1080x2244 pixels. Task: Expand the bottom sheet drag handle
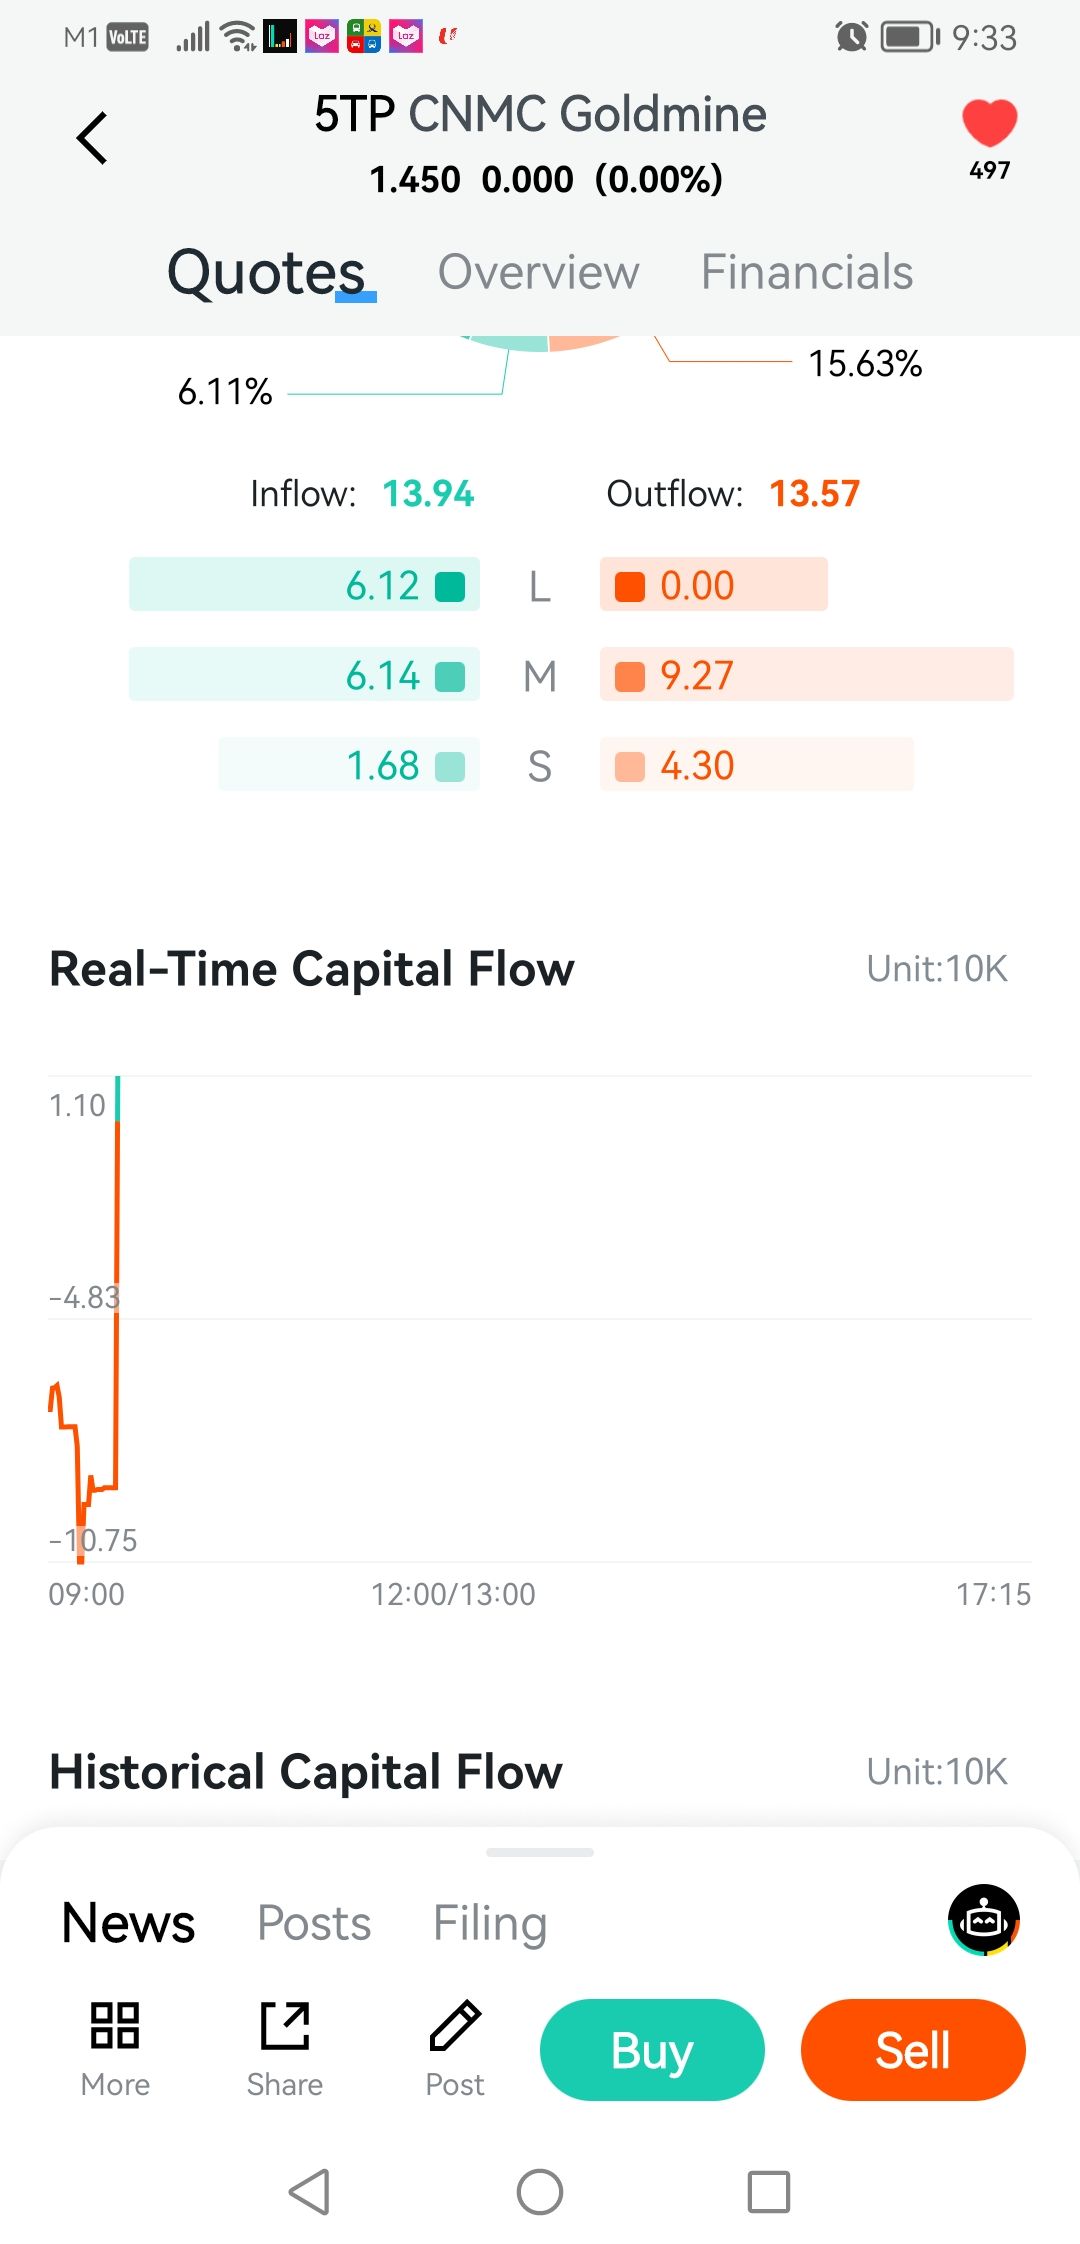point(540,1852)
